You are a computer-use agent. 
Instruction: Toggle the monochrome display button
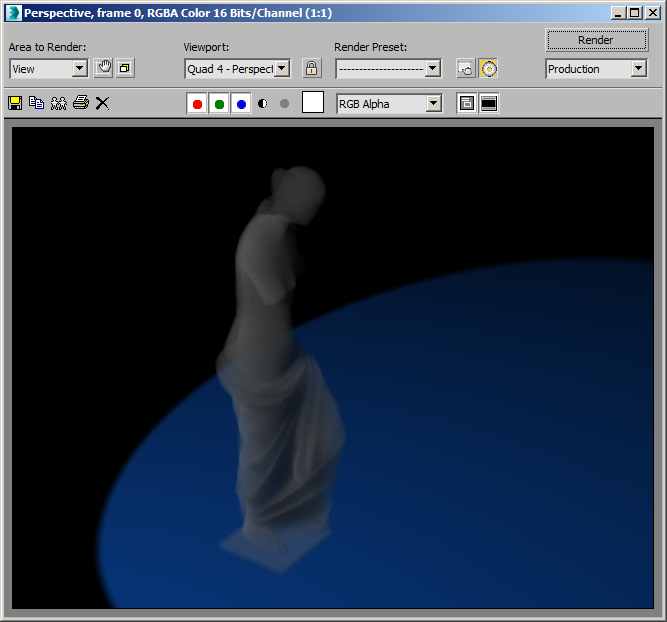285,103
